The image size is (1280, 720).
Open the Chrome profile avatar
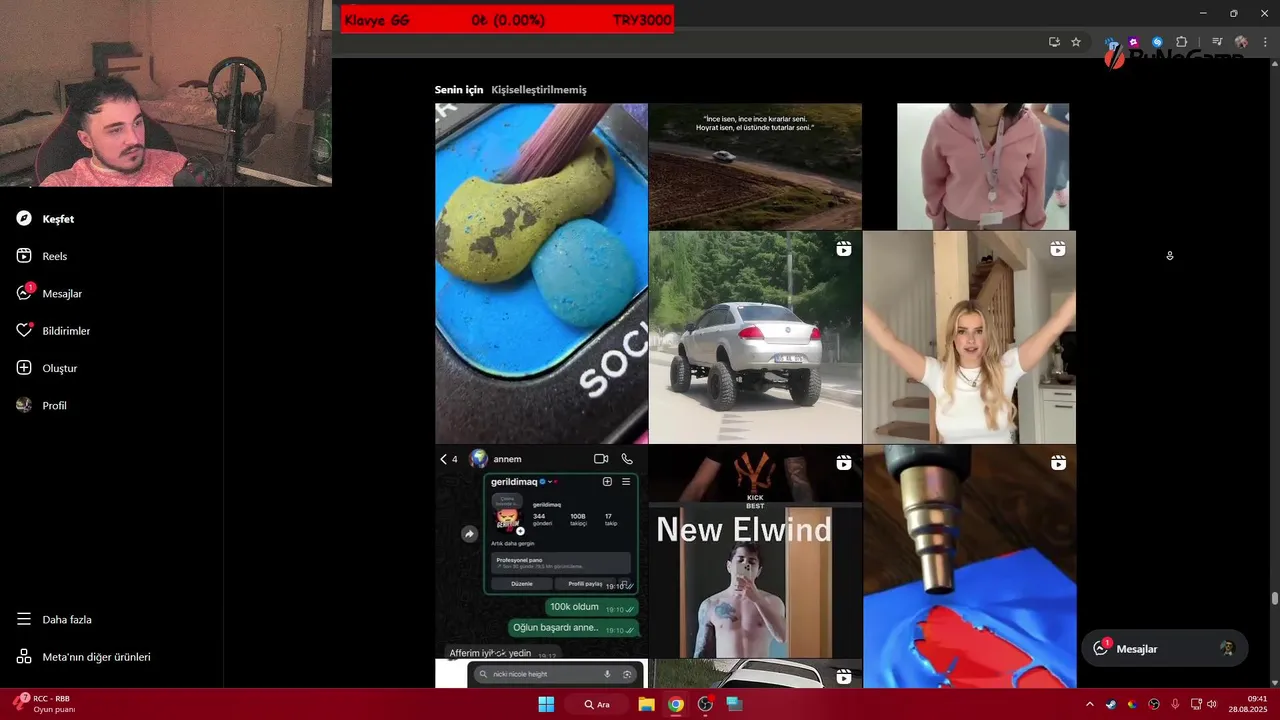pos(1241,42)
